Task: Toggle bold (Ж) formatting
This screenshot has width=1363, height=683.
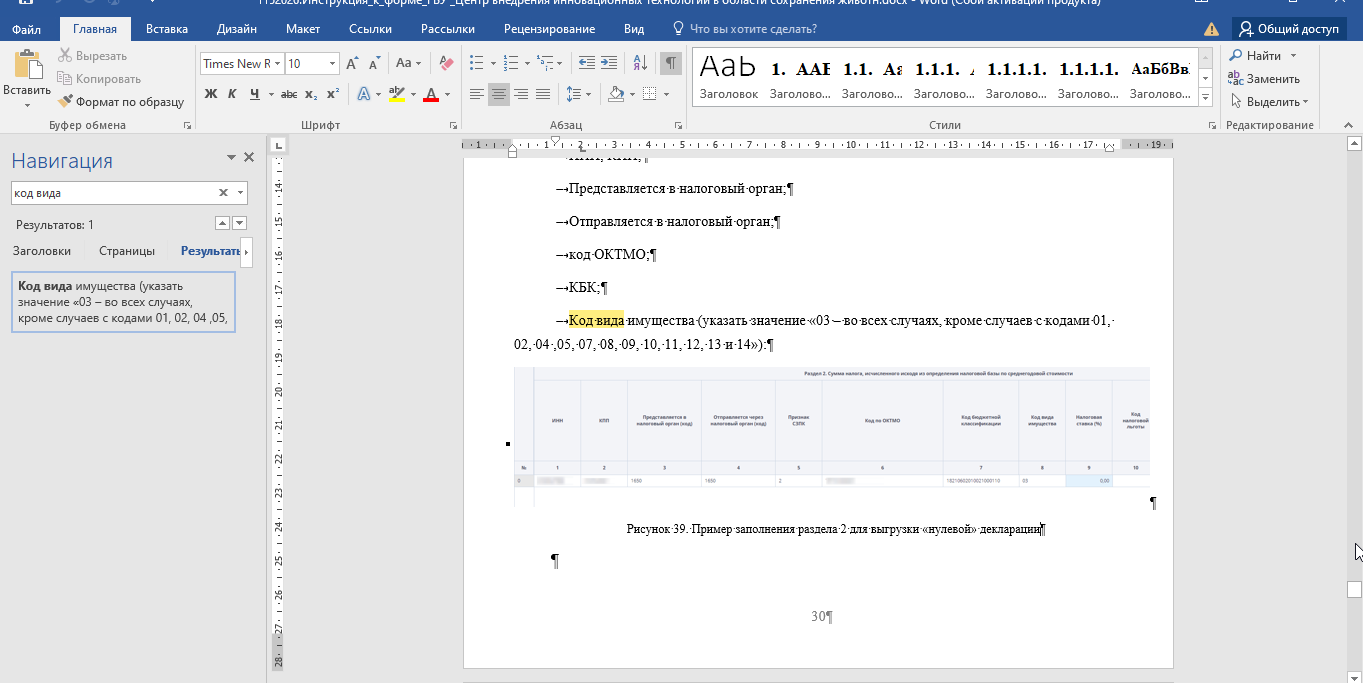Action: point(211,94)
